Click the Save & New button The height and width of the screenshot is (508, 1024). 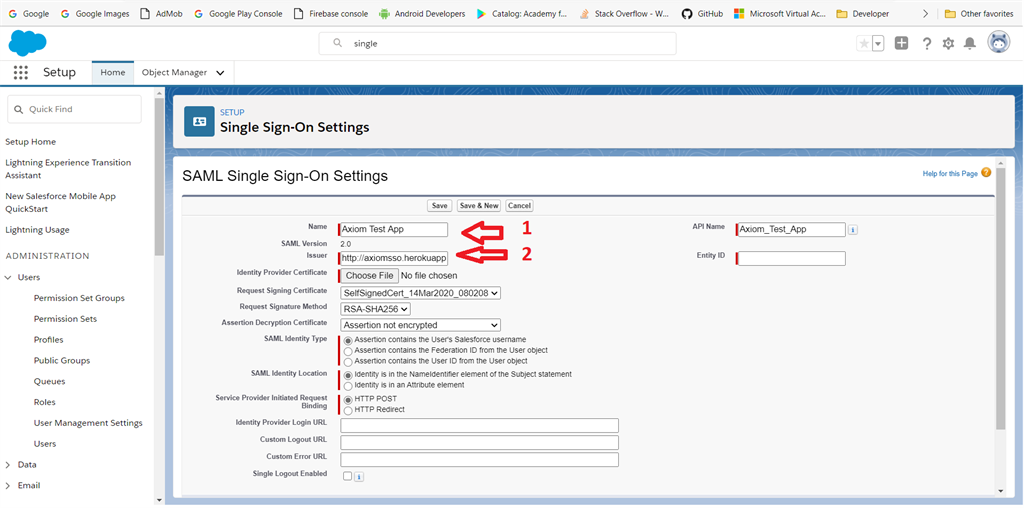479,206
